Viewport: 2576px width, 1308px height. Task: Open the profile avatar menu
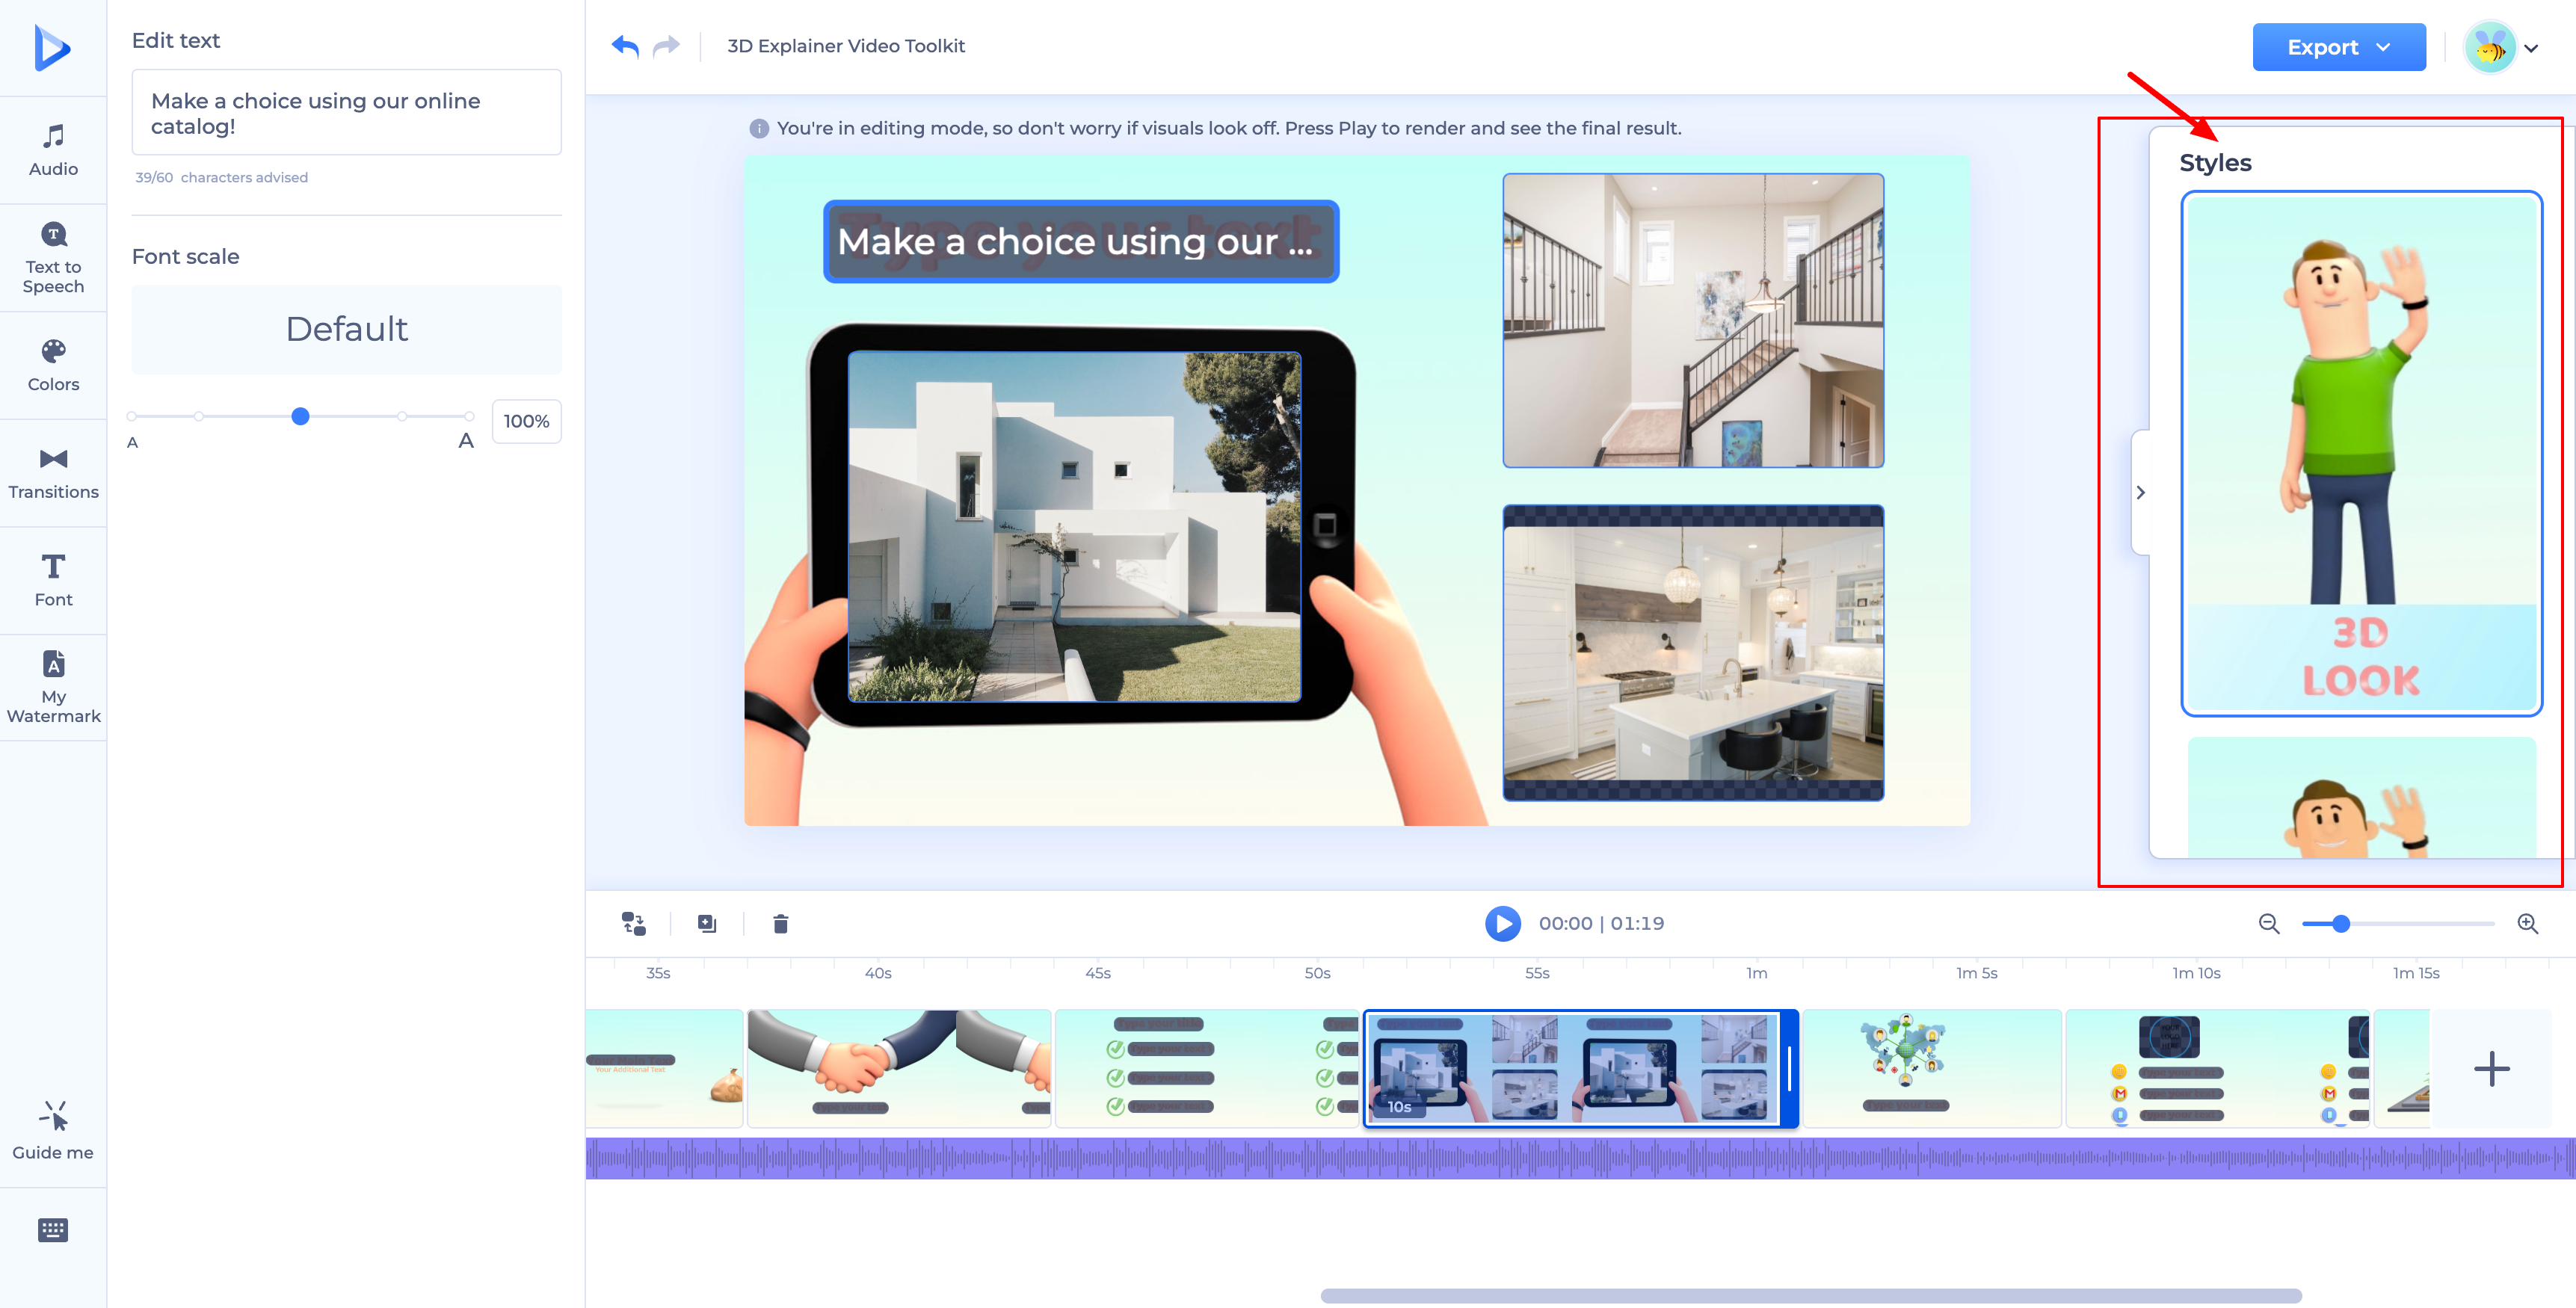click(x=2501, y=47)
